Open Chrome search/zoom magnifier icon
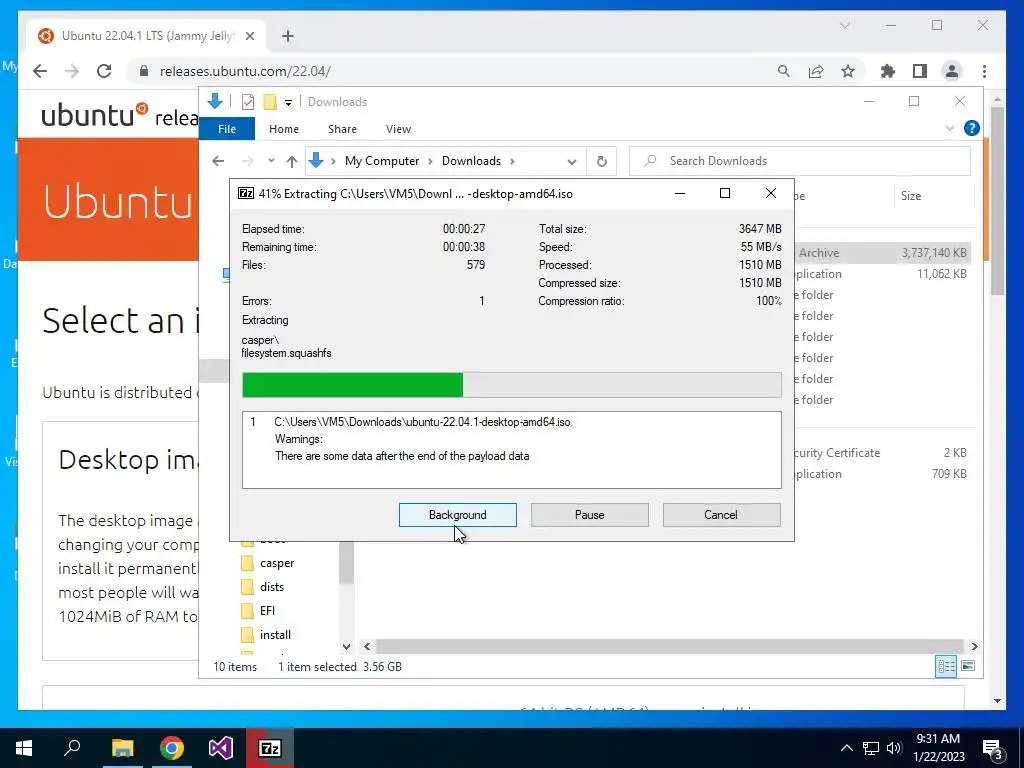The height and width of the screenshot is (768, 1024). (783, 71)
